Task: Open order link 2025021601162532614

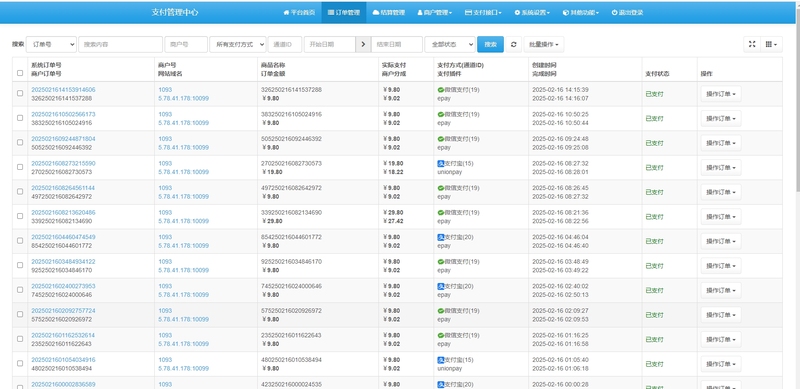Action: (63, 335)
